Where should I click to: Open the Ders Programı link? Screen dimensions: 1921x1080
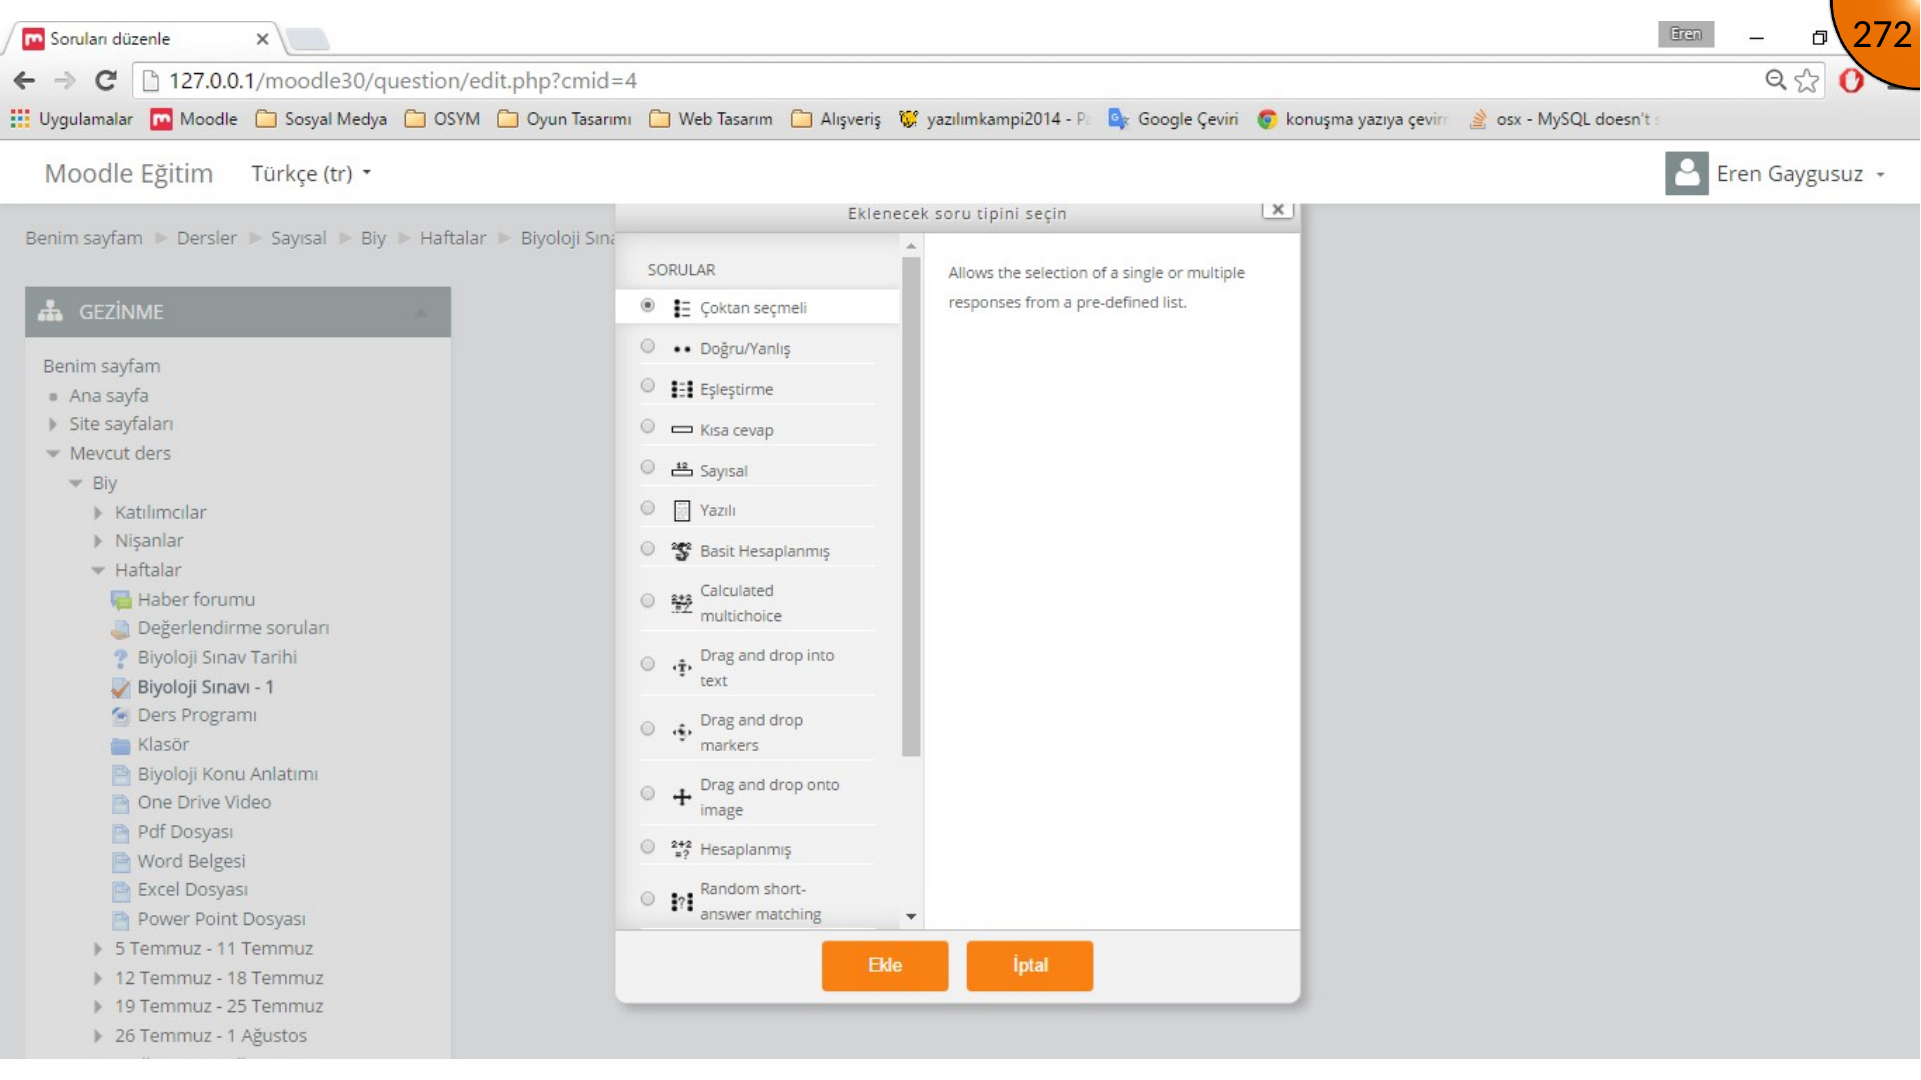197,716
